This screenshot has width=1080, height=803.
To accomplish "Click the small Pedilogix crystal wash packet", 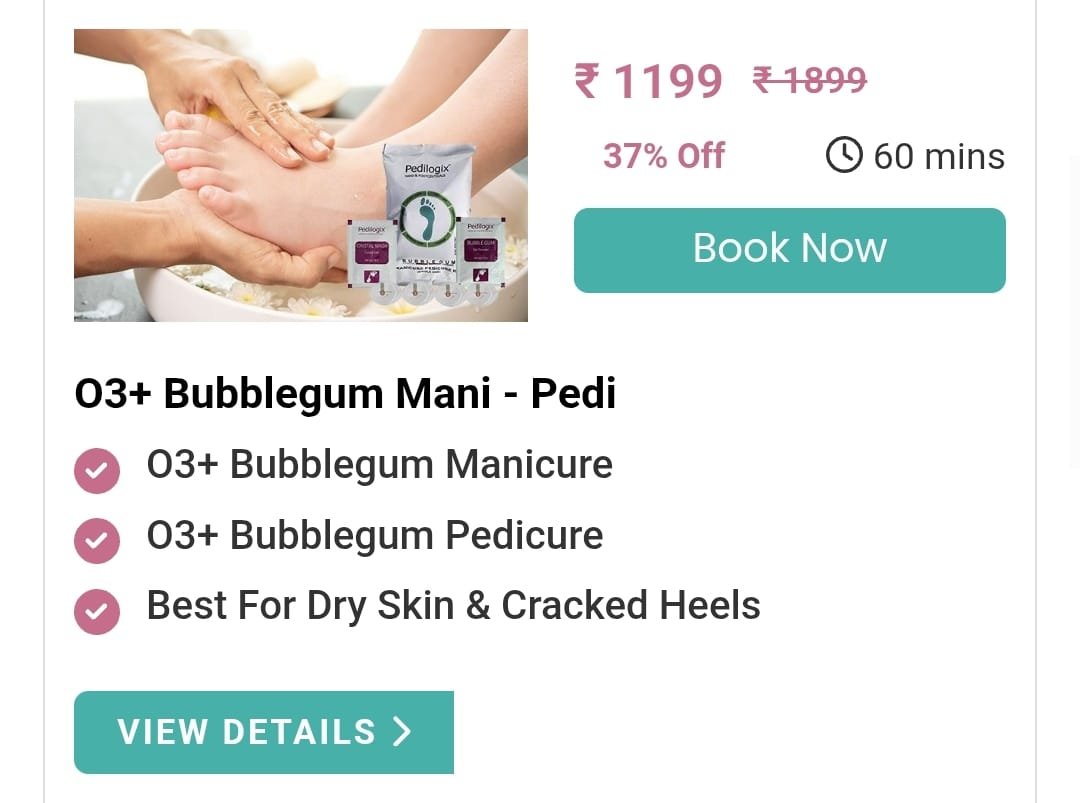I will click(371, 253).
